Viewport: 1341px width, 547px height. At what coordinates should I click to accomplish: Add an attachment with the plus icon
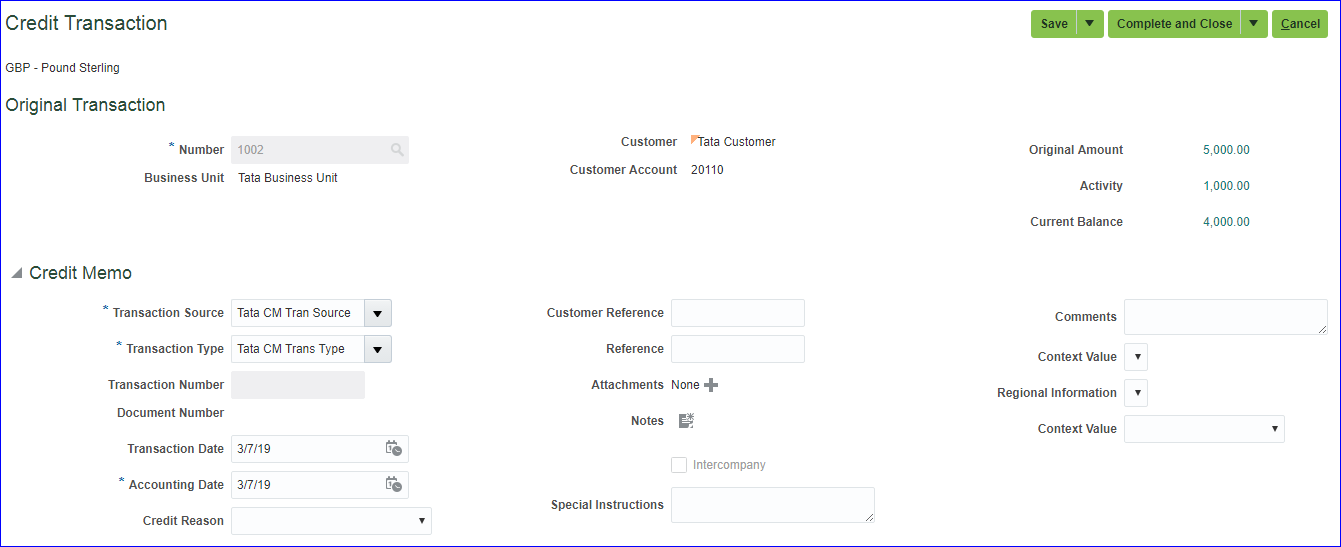(711, 385)
